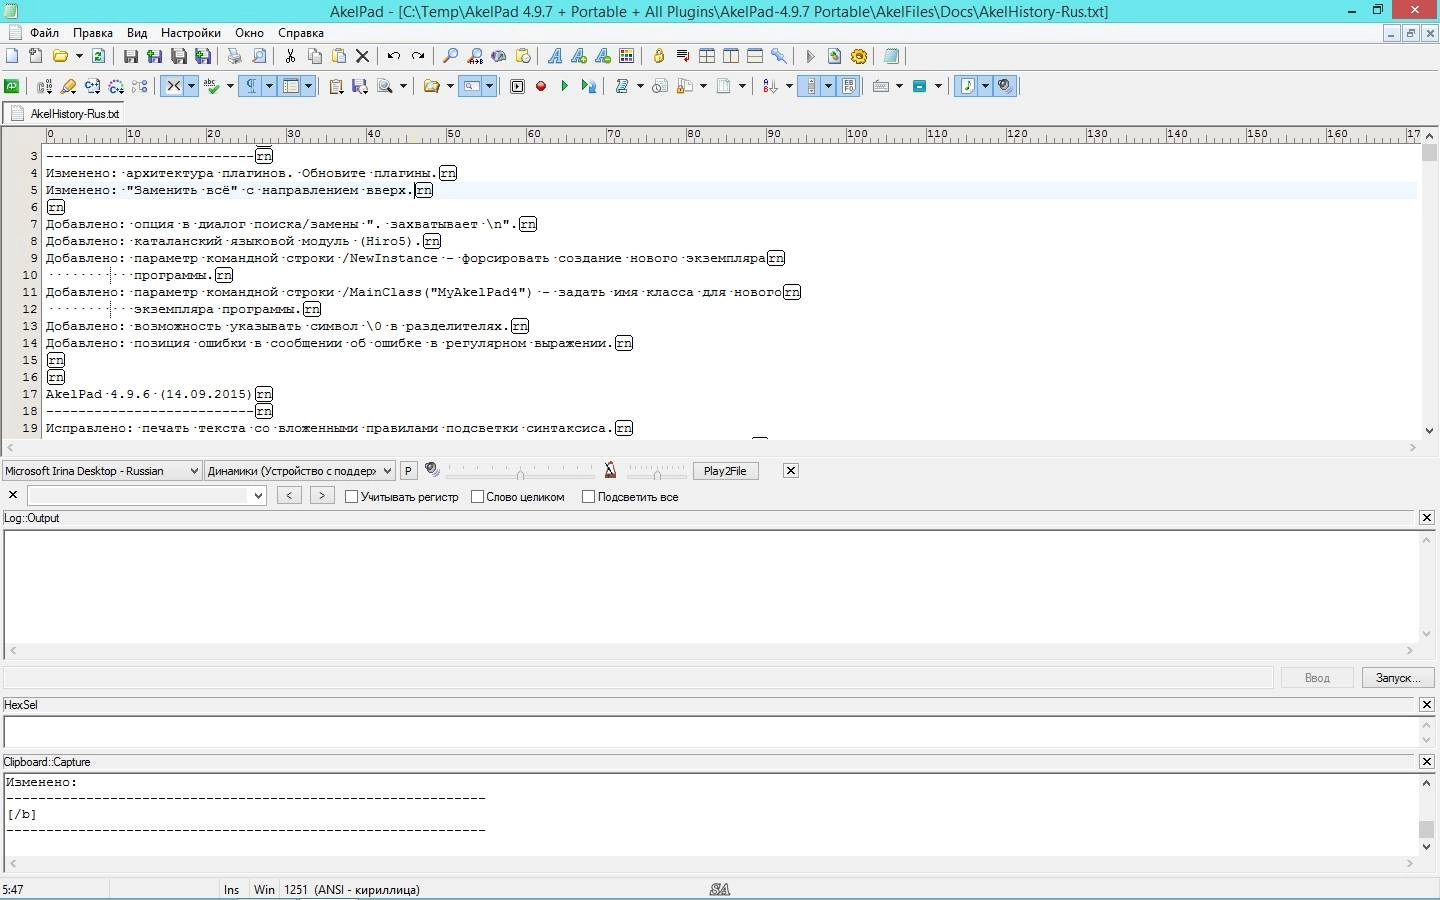Adjust the speech rate slider near metronome
The image size is (1440, 900).
point(656,471)
